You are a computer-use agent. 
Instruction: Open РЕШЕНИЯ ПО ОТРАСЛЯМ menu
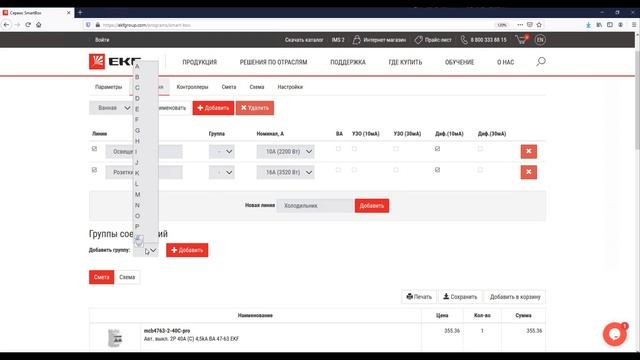pos(273,62)
